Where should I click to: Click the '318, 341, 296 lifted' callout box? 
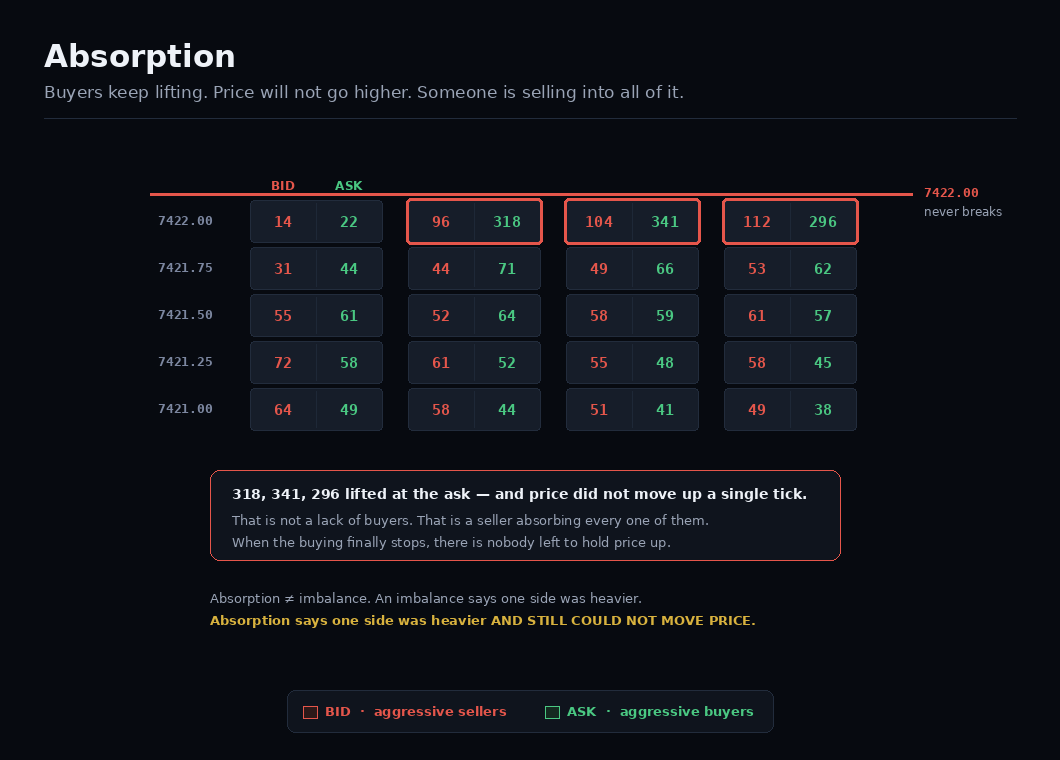[x=525, y=515]
